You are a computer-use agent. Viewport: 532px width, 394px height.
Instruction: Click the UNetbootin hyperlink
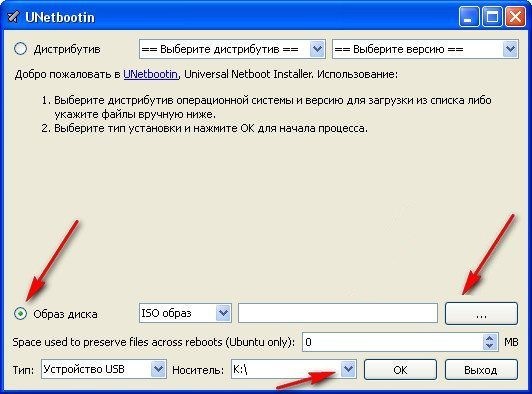[151, 74]
